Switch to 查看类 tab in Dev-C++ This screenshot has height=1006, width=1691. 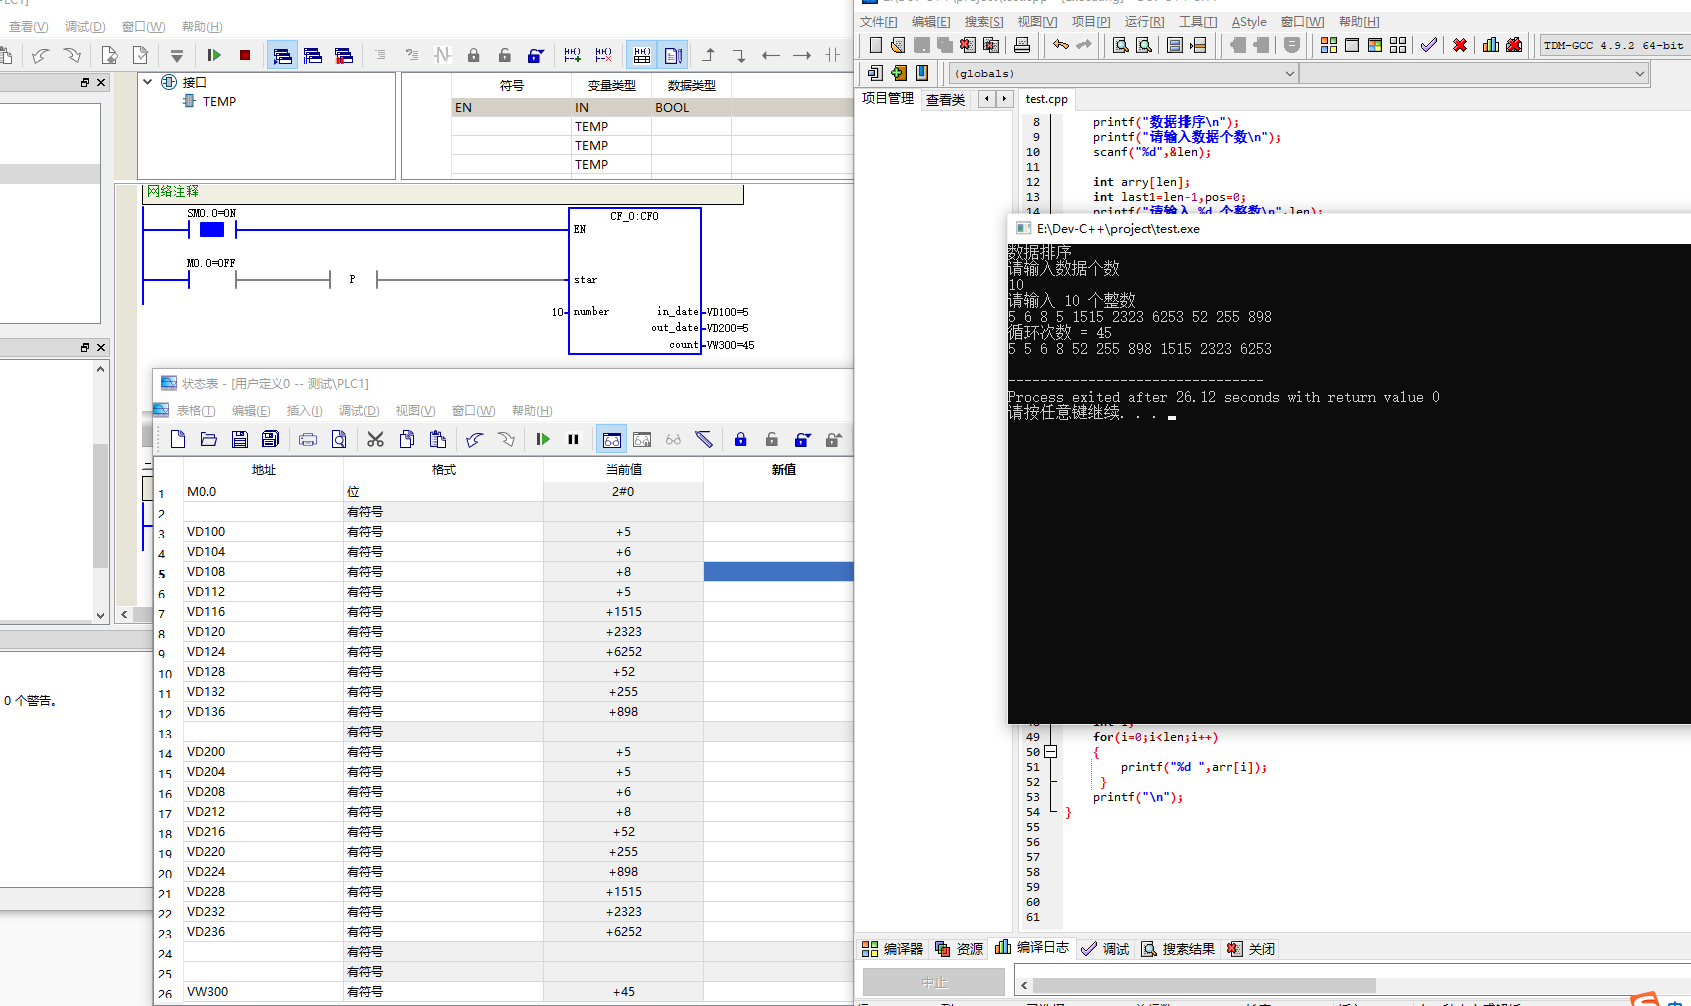pos(945,99)
